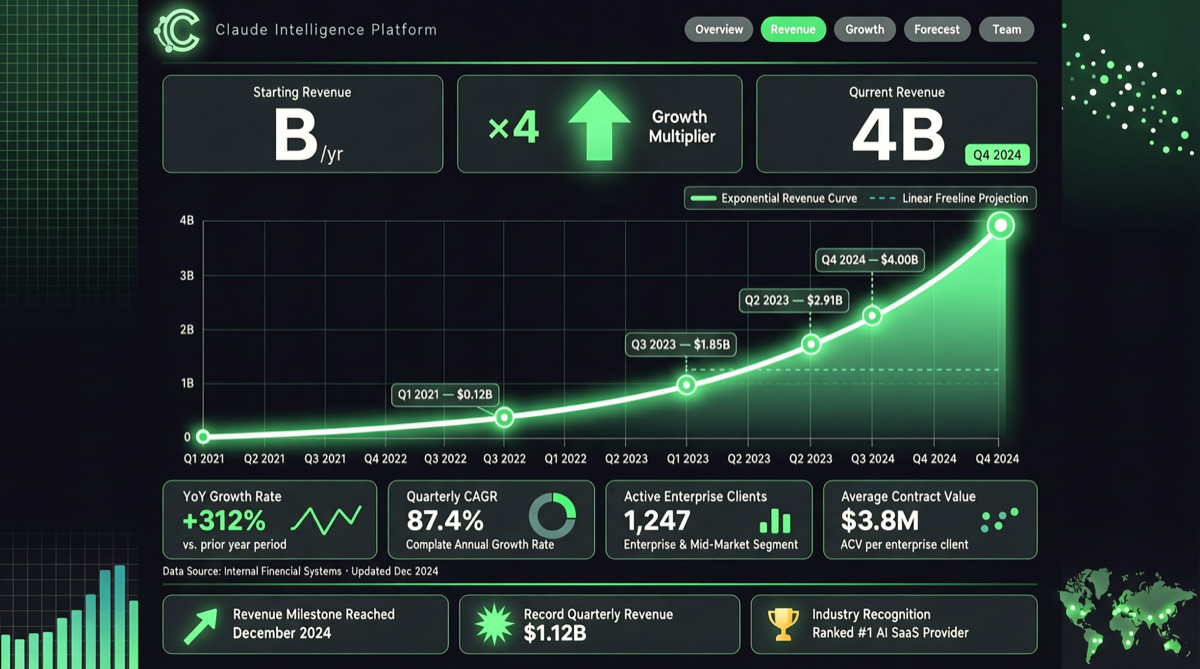Click the chart starting point marker at zero
This screenshot has width=1200, height=669.
203,437
